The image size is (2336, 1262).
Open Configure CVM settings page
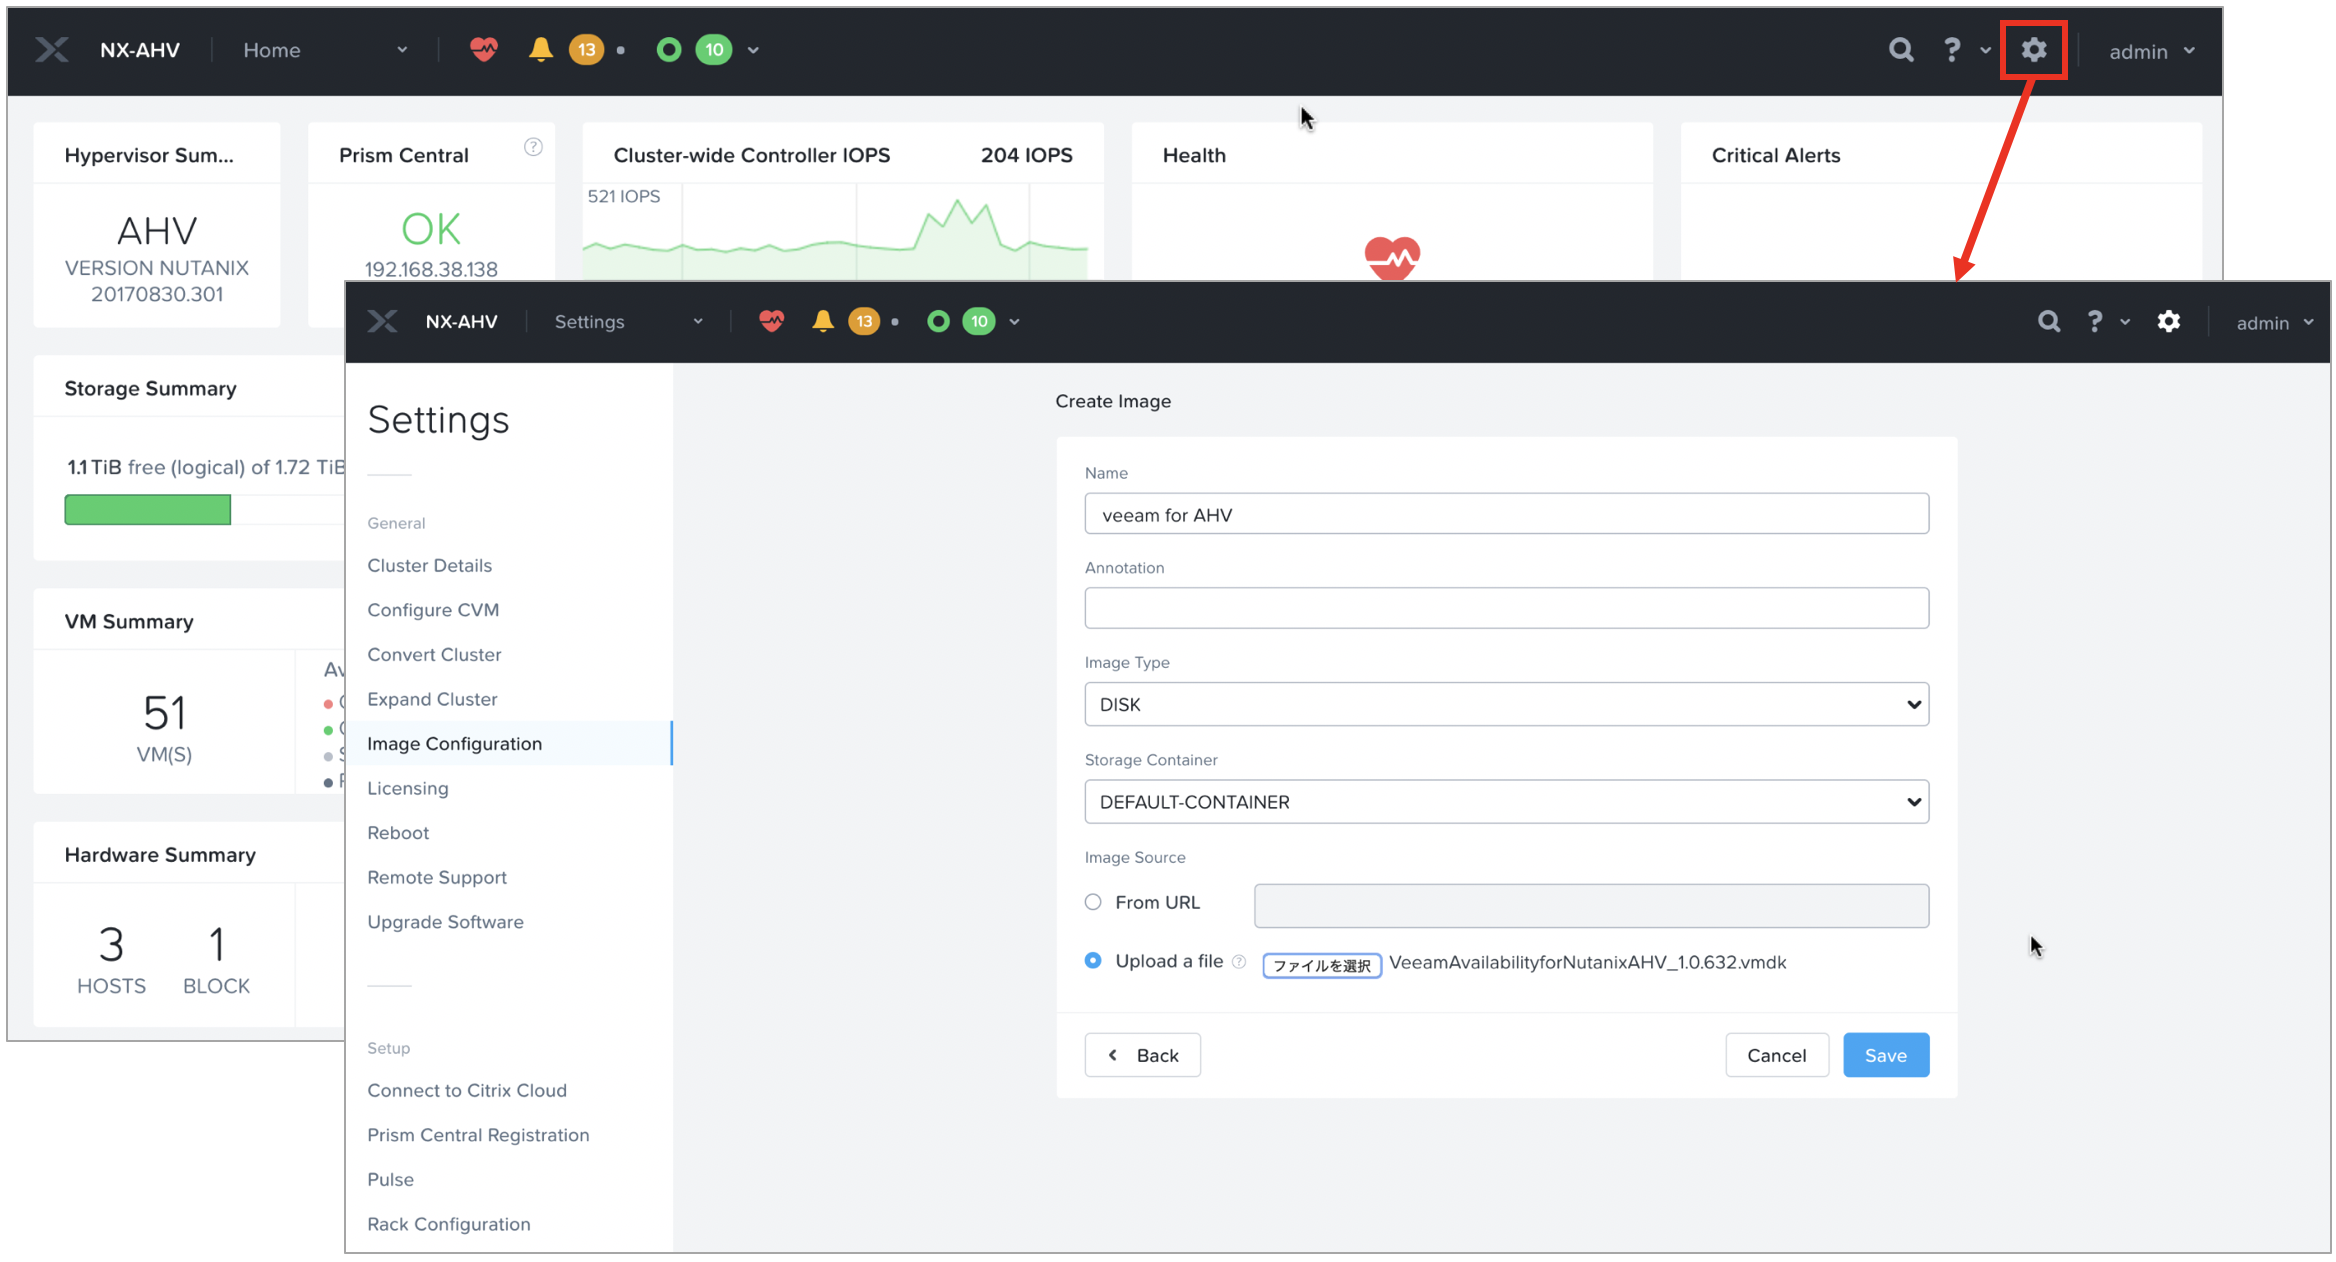coord(433,610)
